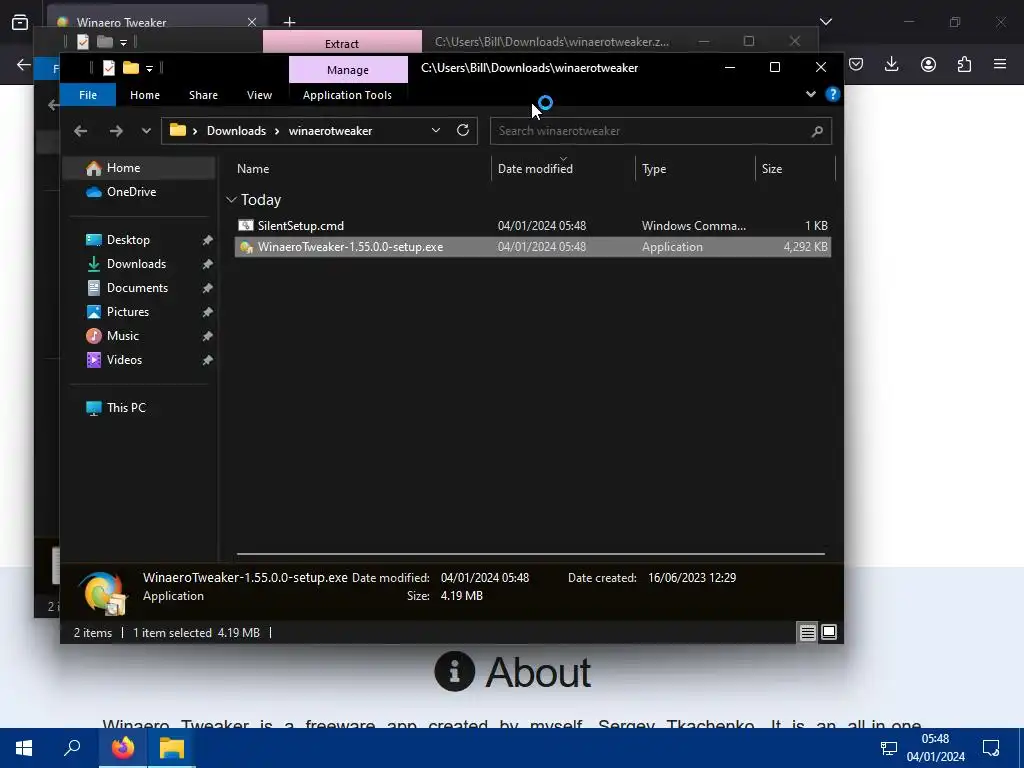Viewport: 1024px width, 768px height.
Task: Open Downloads in the navigation pane
Action: point(136,264)
